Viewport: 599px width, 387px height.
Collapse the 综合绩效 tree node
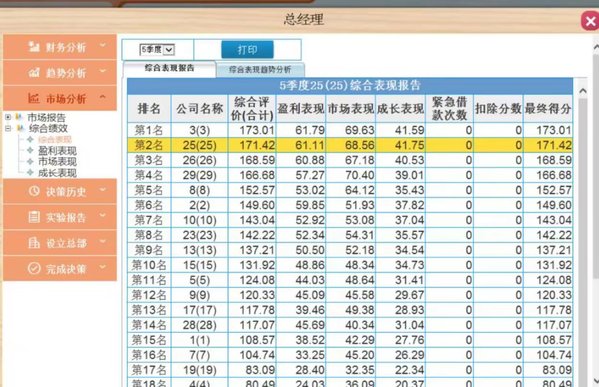click(x=8, y=128)
